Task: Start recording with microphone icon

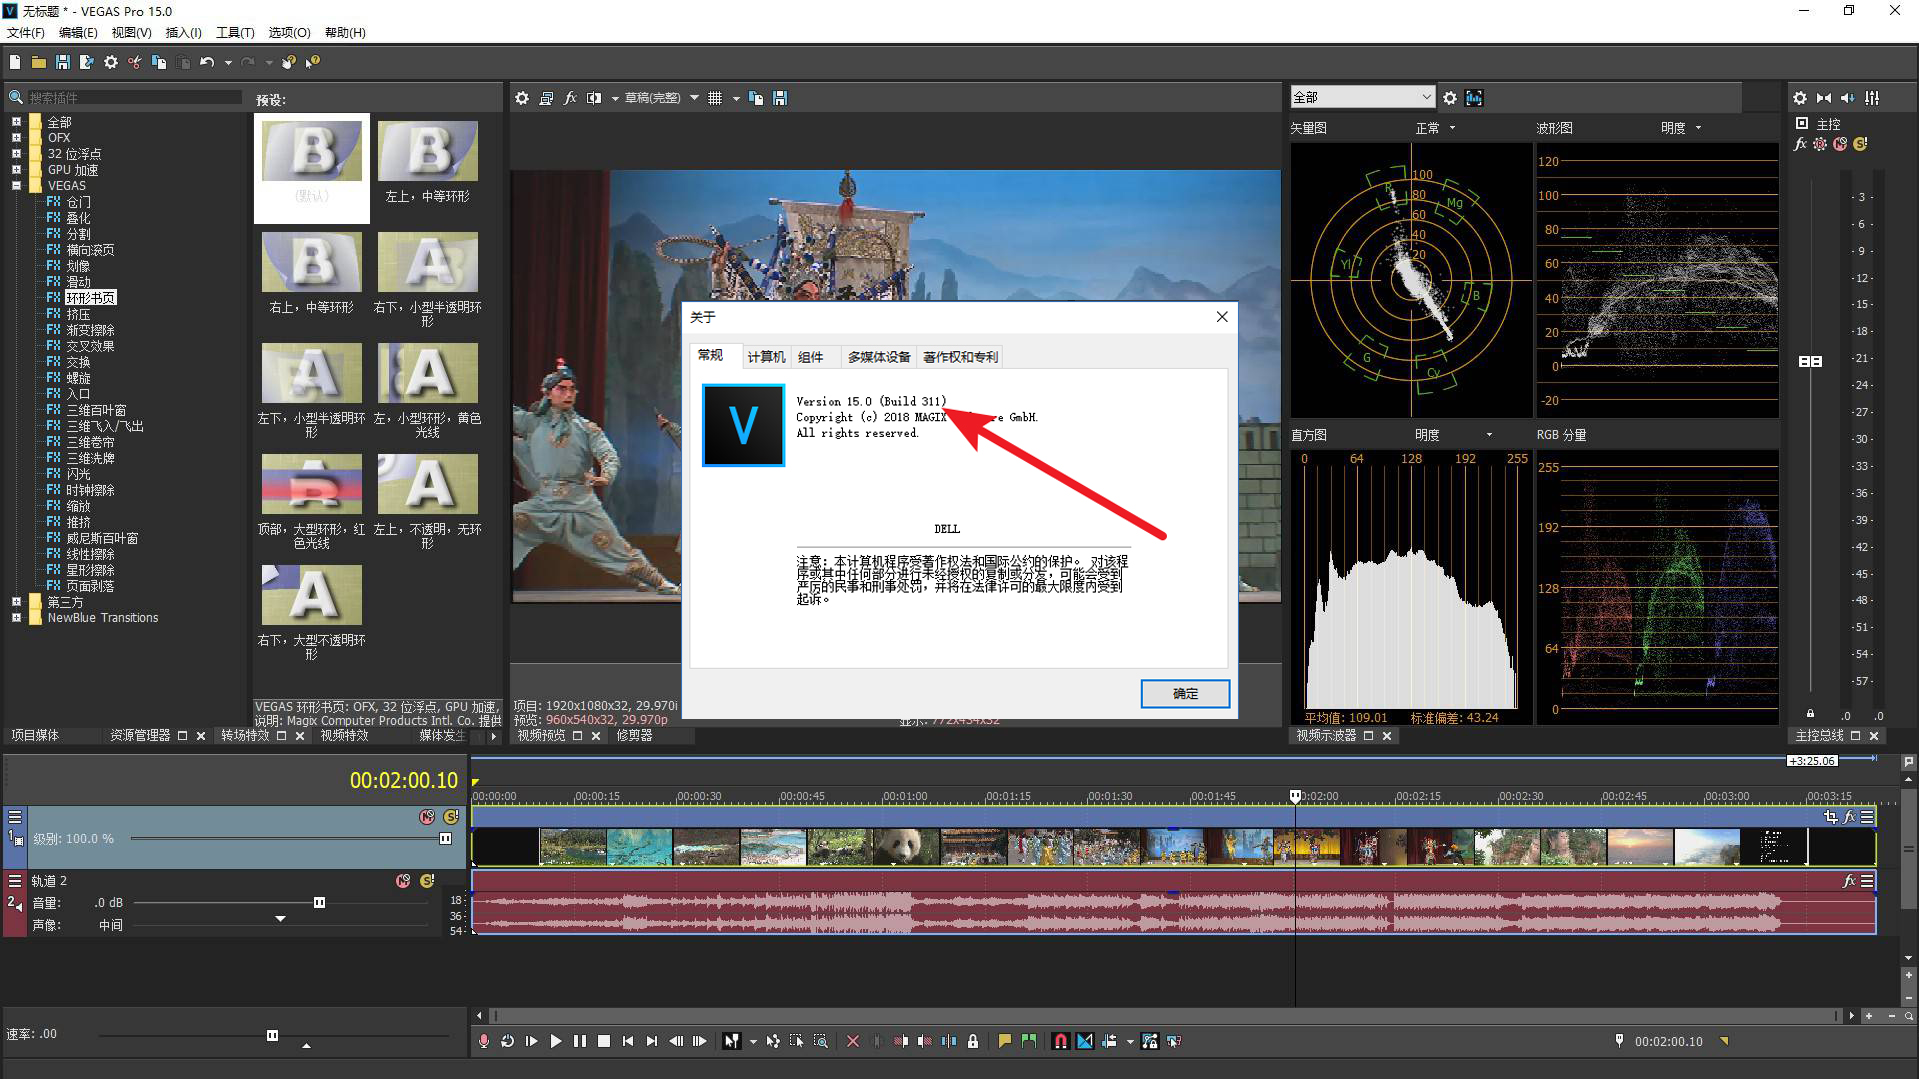Action: (x=484, y=1041)
